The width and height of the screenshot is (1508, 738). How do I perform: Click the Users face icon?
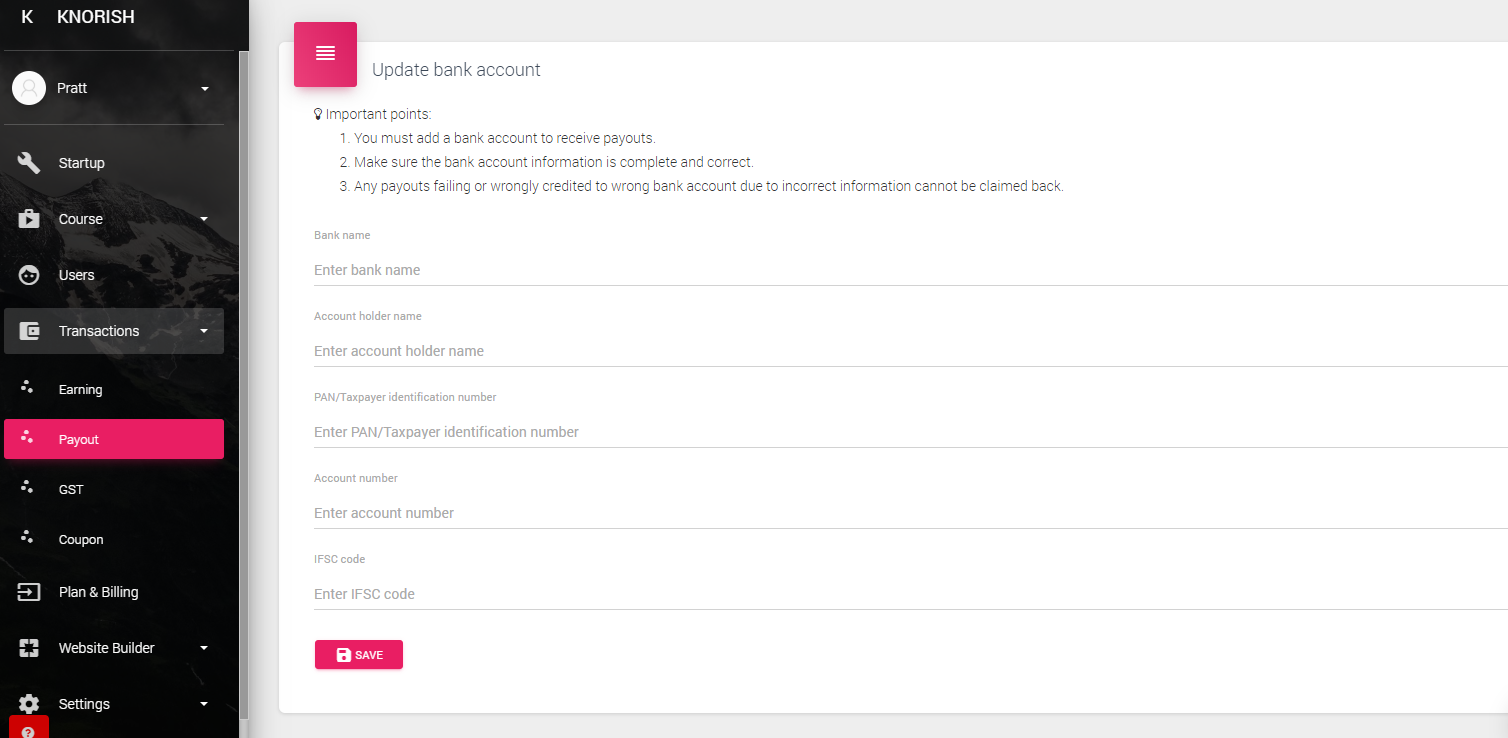coord(29,275)
